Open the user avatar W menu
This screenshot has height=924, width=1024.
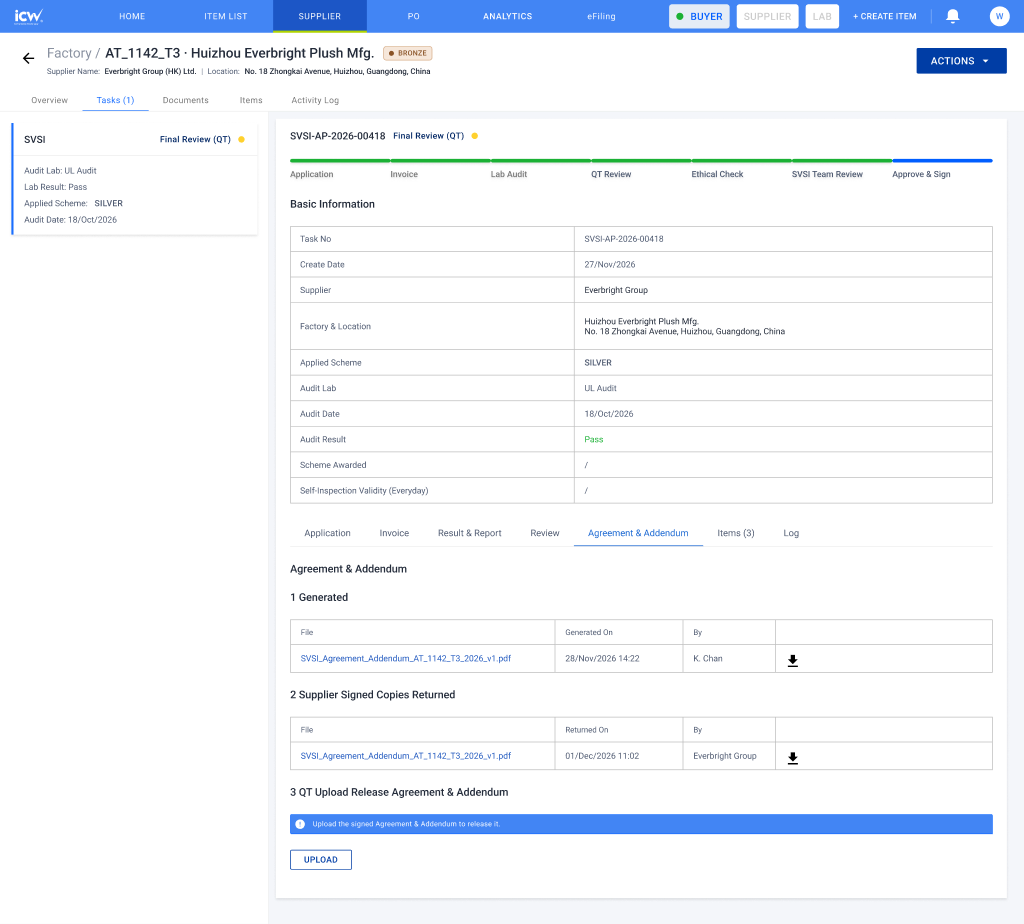[999, 16]
